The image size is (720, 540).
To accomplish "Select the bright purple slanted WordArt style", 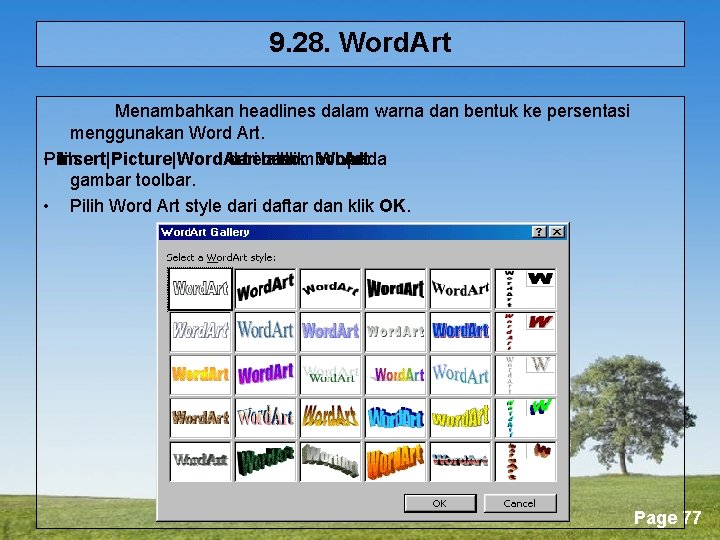I will point(265,375).
